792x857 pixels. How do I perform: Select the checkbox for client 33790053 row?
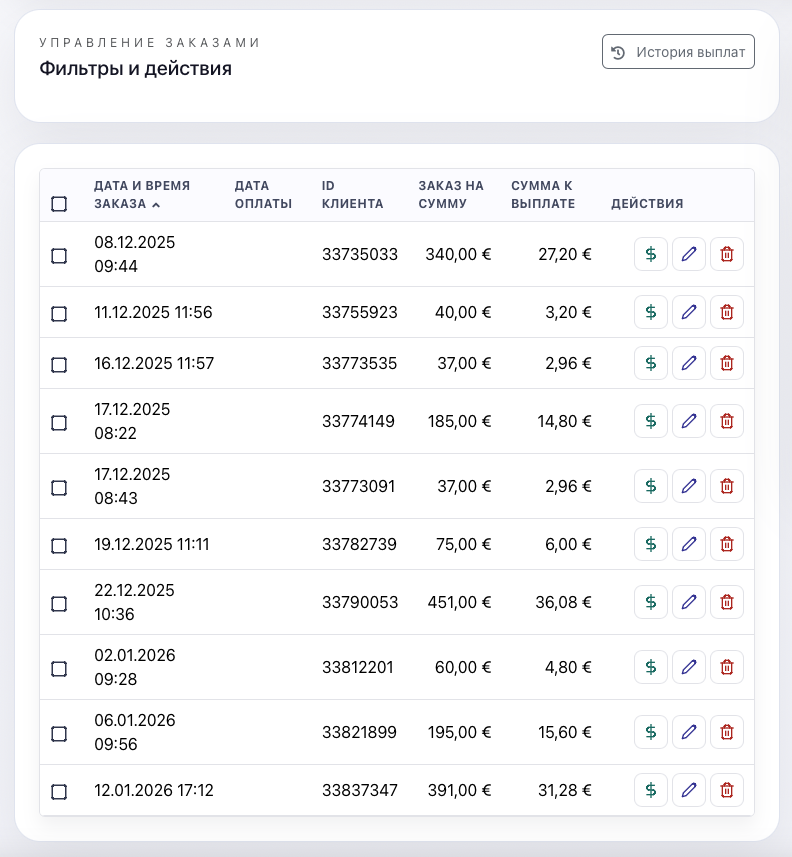pyautogui.click(x=59, y=604)
